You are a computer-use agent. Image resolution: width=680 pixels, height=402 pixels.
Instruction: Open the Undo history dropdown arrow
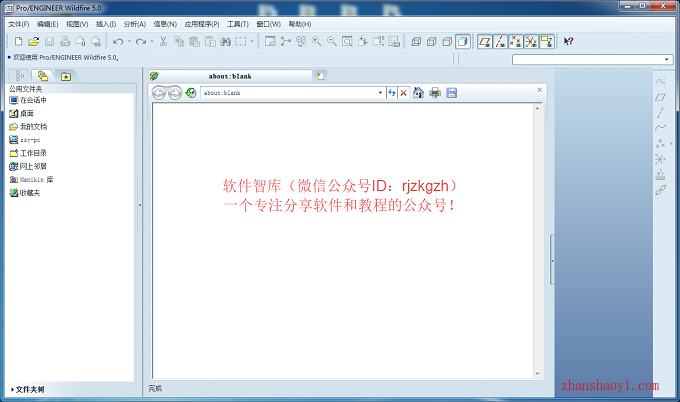tap(129, 42)
